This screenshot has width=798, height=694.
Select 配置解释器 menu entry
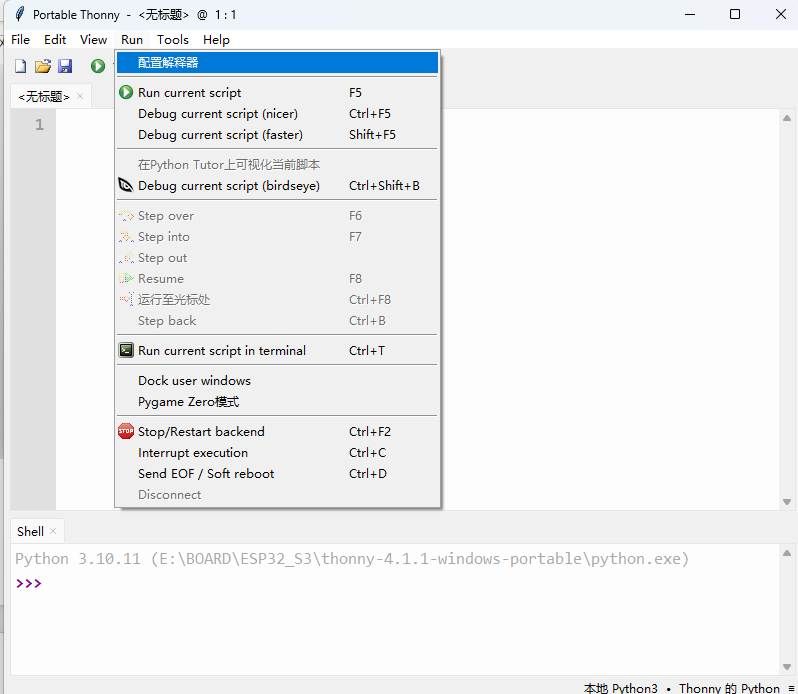pyautogui.click(x=277, y=63)
